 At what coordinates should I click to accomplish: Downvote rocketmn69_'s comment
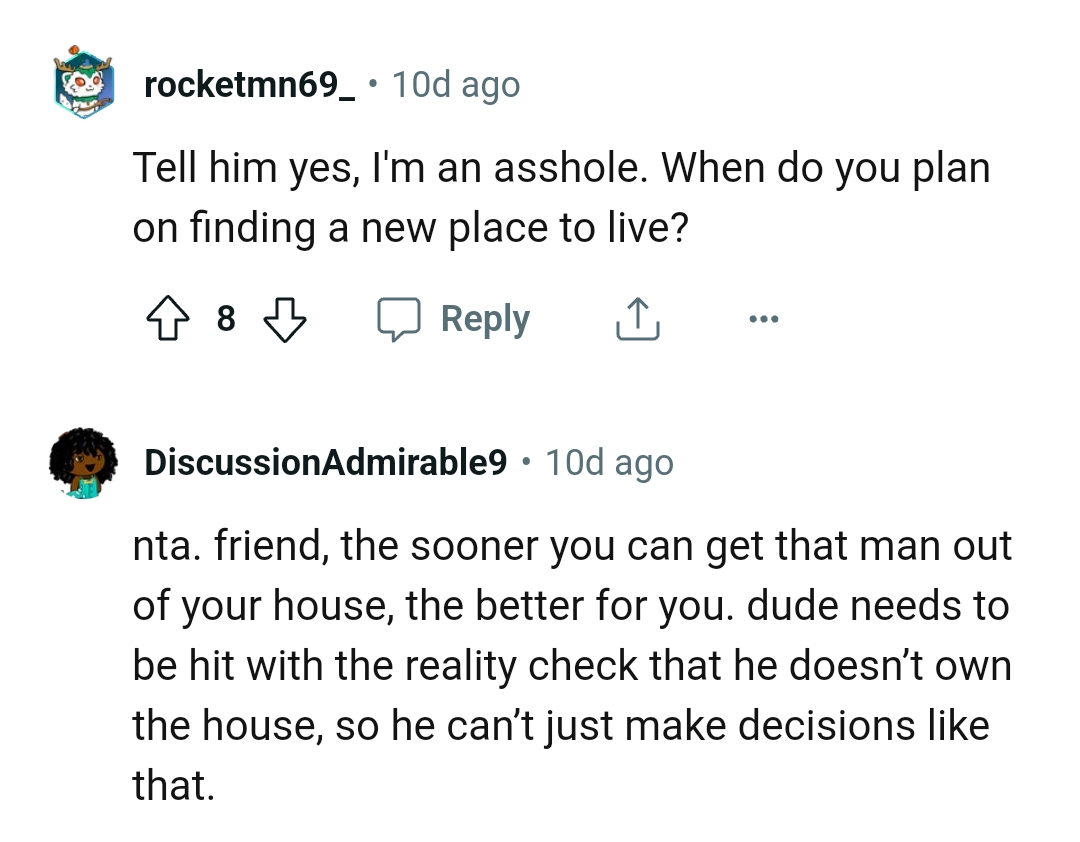click(285, 320)
